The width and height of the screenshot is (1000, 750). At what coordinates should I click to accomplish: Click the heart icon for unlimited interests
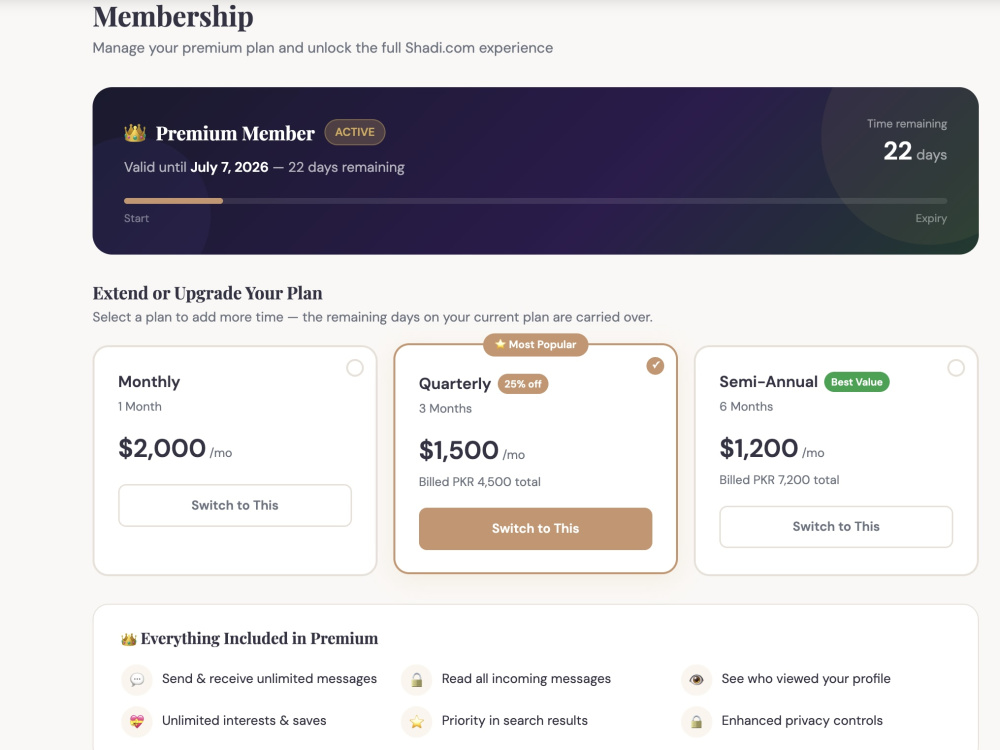point(136,721)
